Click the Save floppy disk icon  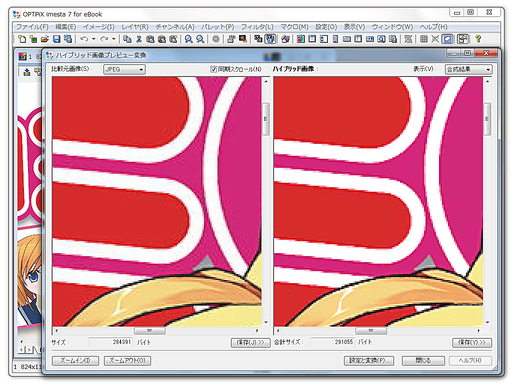click(57, 39)
